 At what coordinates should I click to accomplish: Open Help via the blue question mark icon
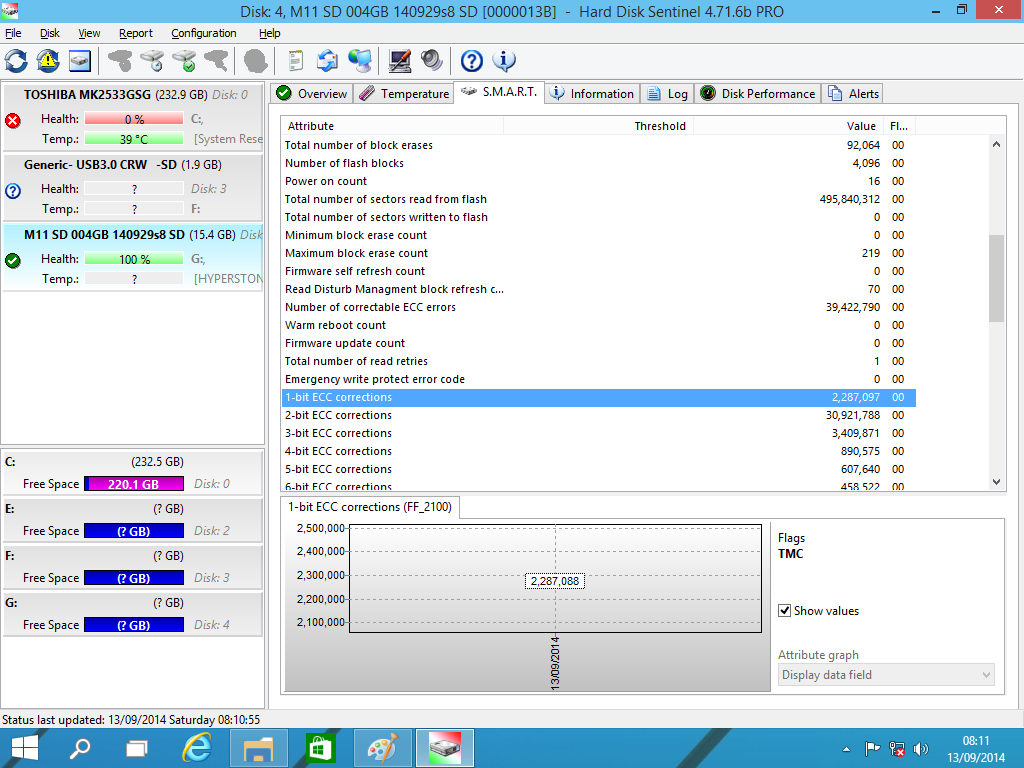coord(472,61)
